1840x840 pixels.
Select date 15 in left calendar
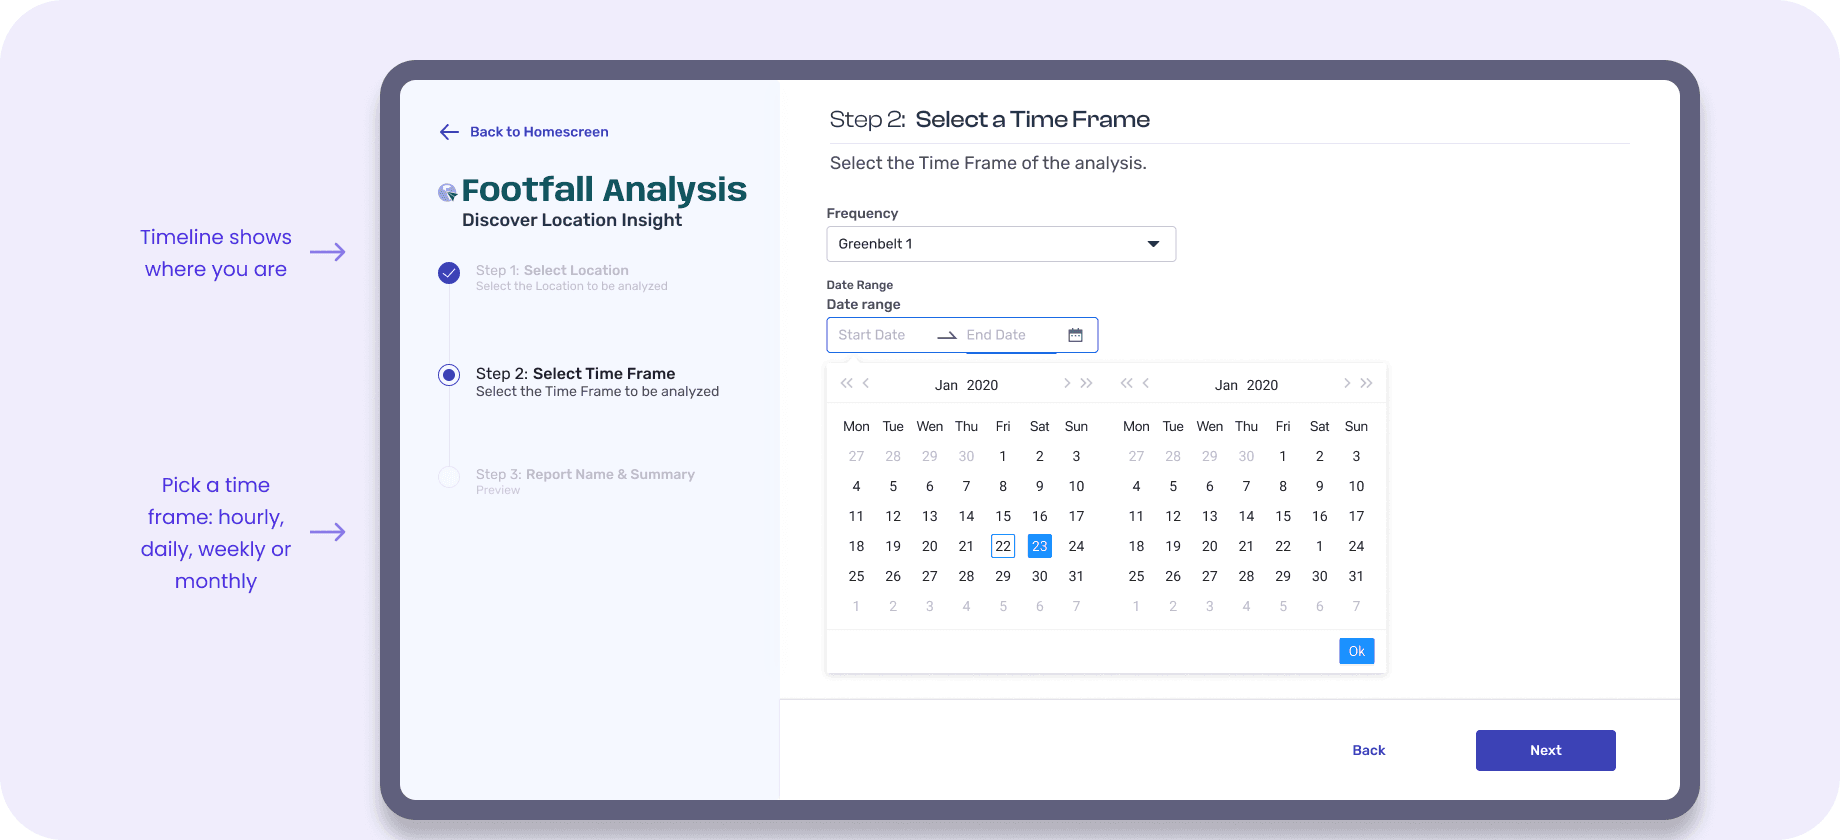[x=1003, y=516]
